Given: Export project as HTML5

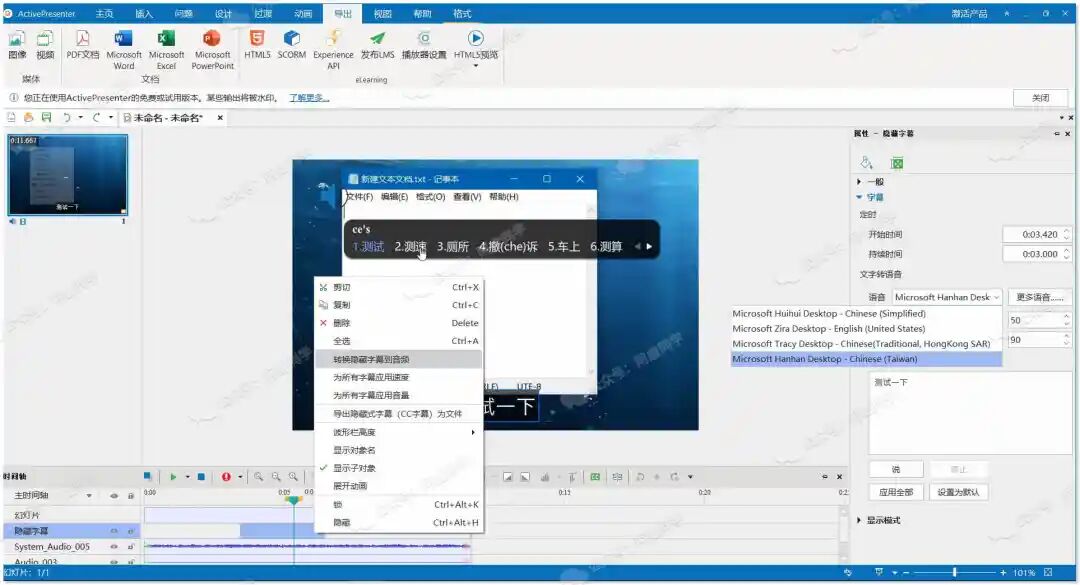Looking at the screenshot, I should [257, 45].
